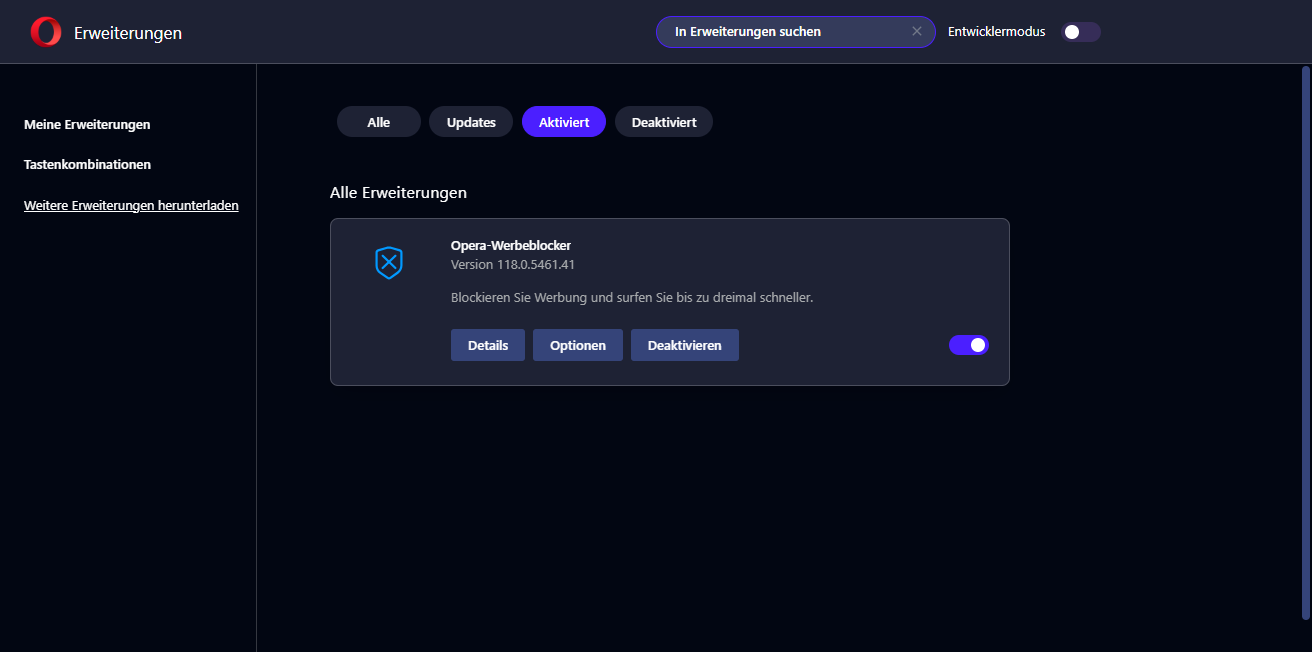
Task: Click the Opera logo icon
Action: tap(46, 33)
